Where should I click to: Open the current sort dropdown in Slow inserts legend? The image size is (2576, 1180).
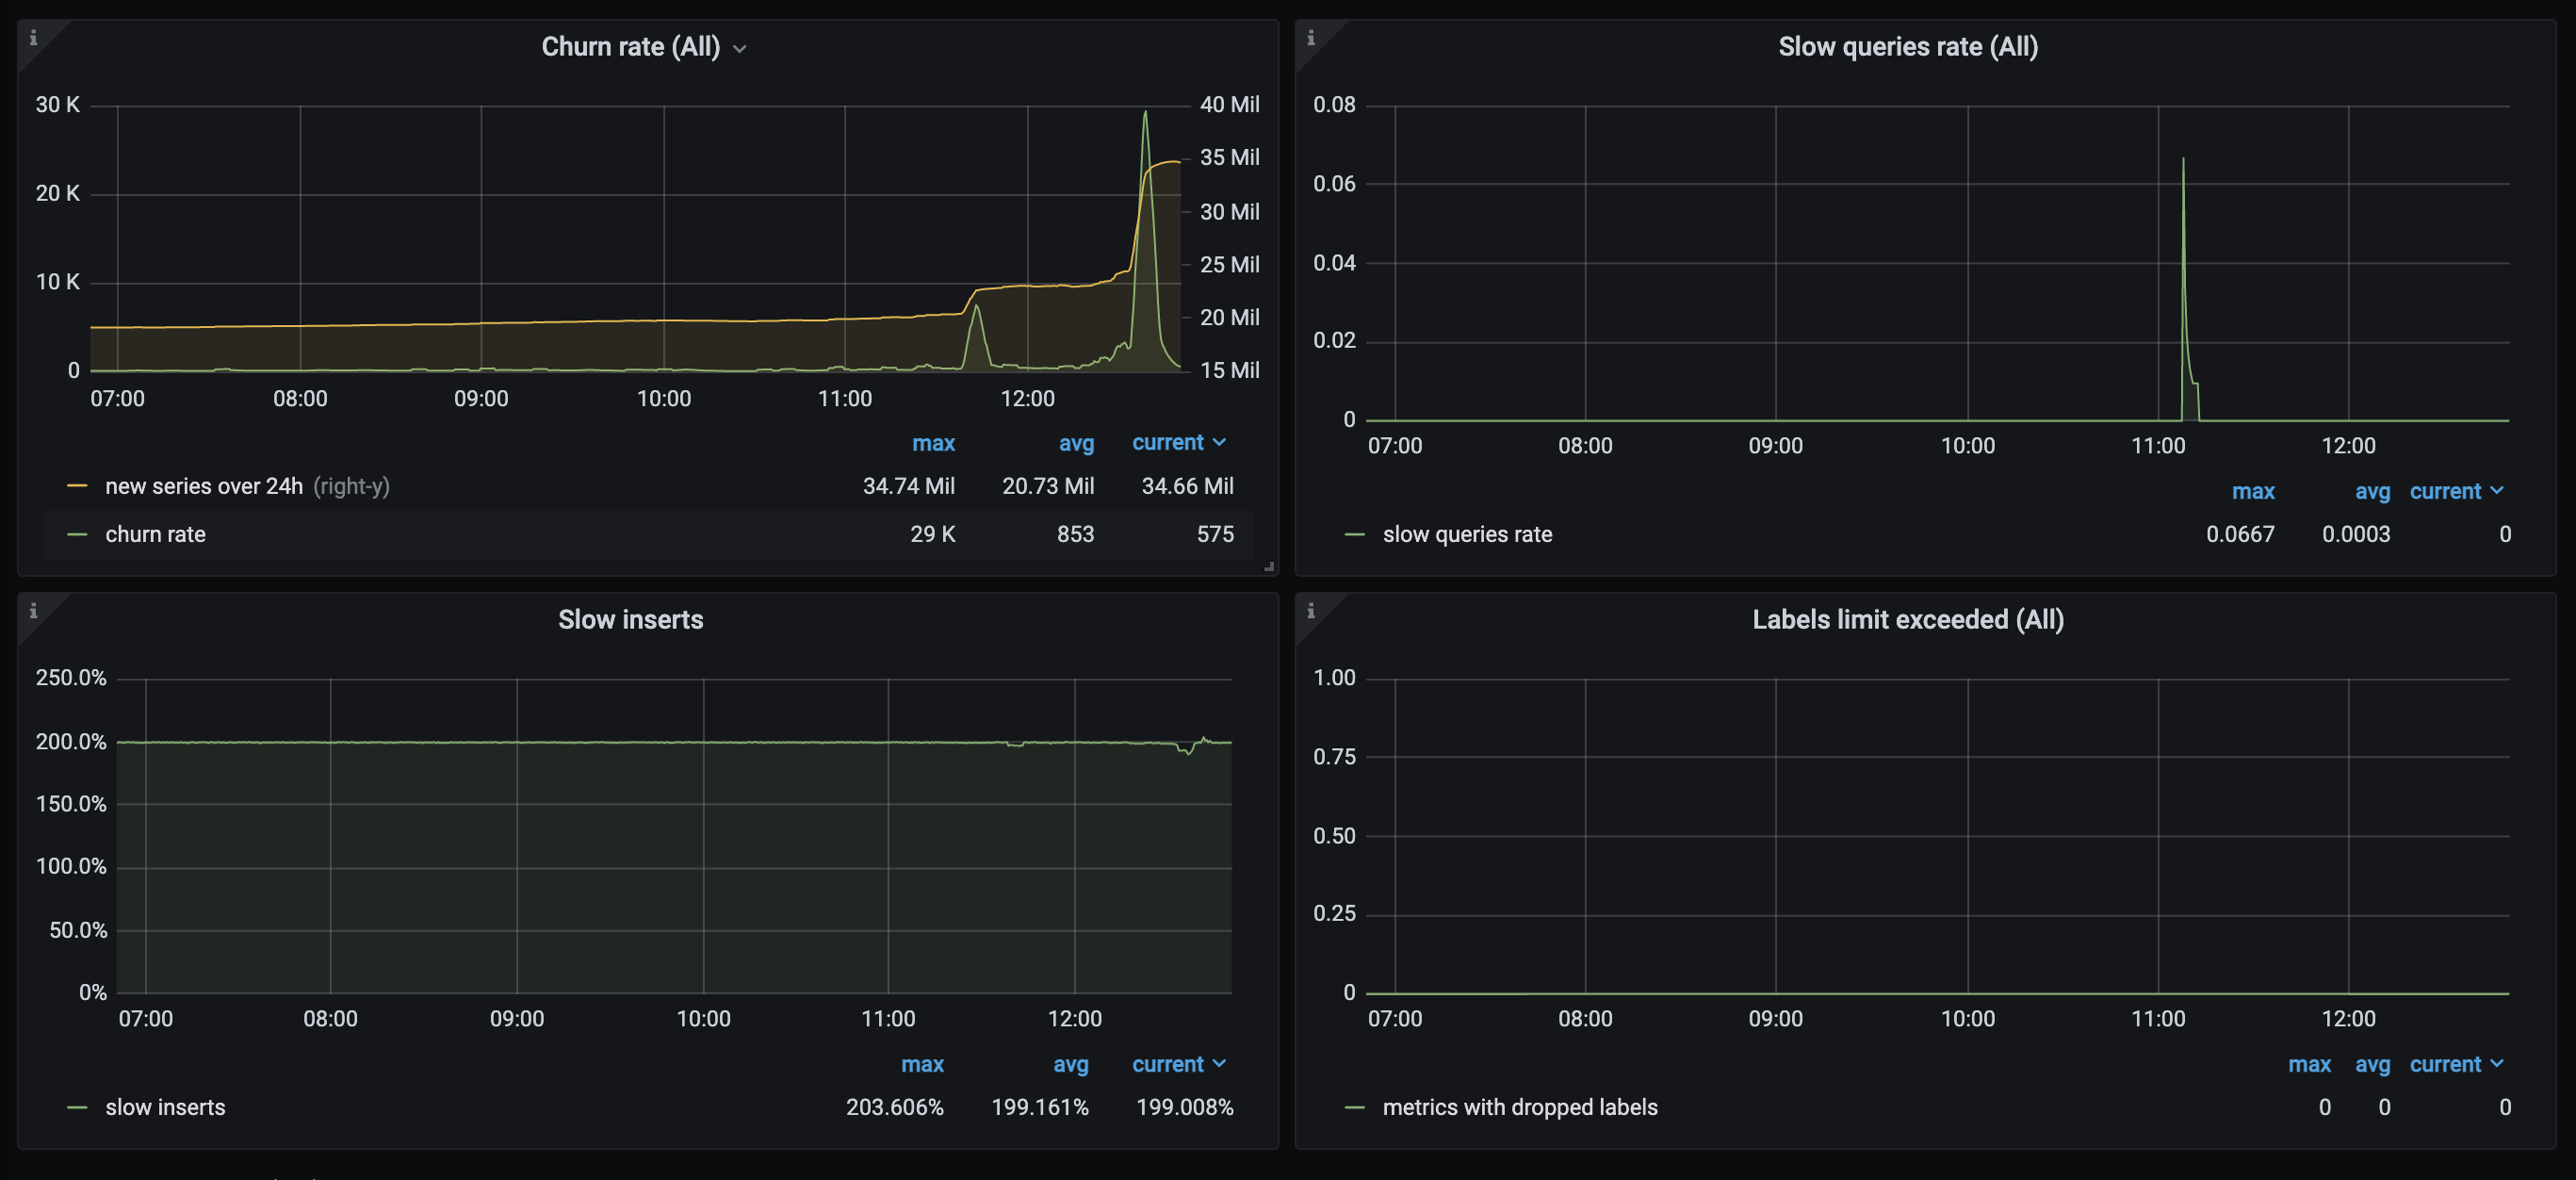pyautogui.click(x=1180, y=1064)
